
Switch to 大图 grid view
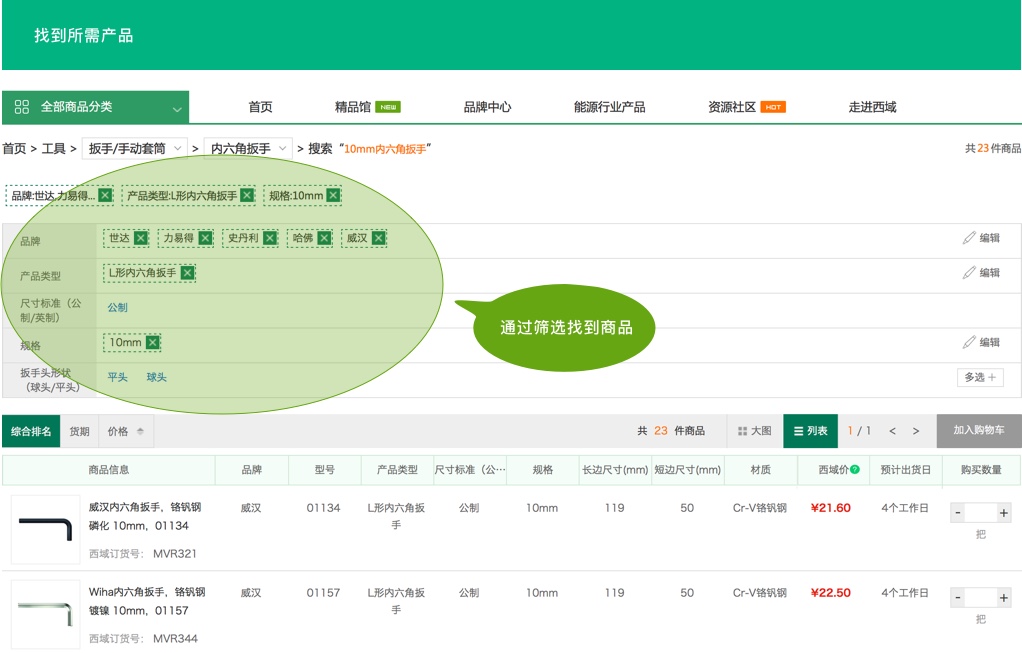point(755,431)
